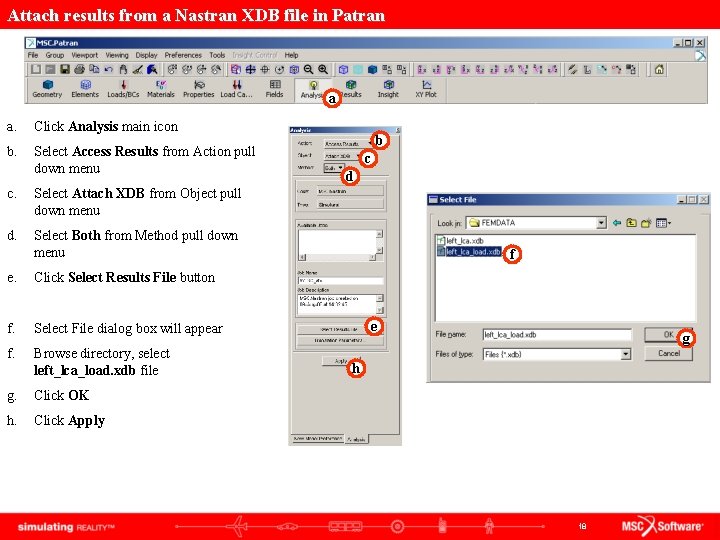Viewport: 720px width, 540px height.
Task: Go up one folder level icon
Action: click(x=631, y=223)
